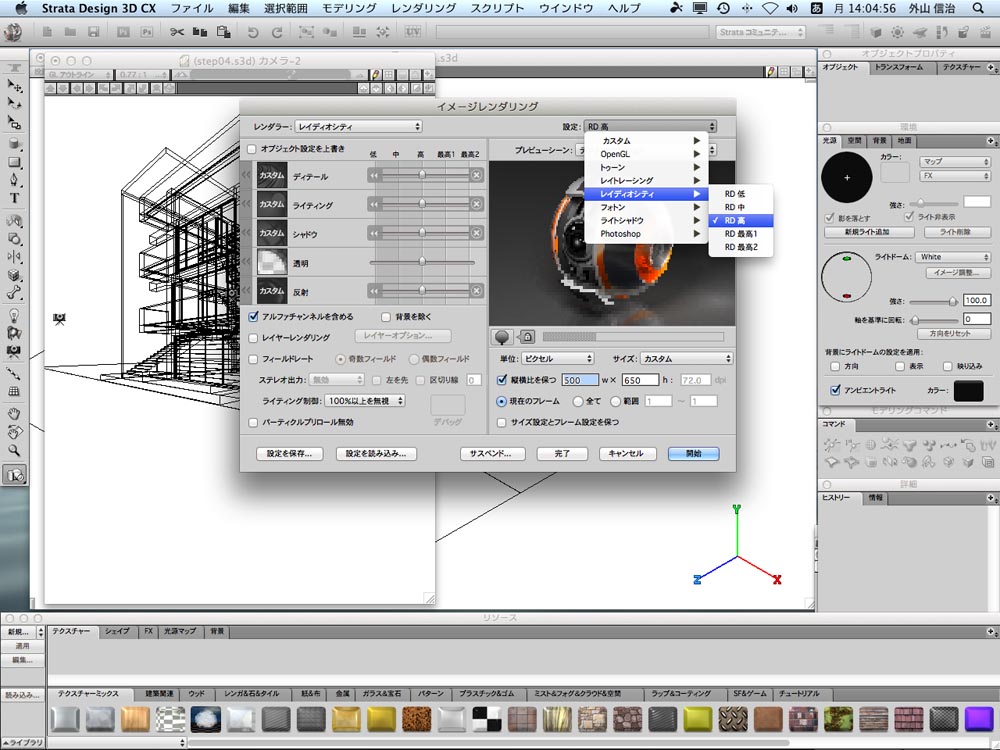Image resolution: width=1000 pixels, height=750 pixels.
Task: Uncheck 縦横比を保つ checkbox
Action: (502, 380)
